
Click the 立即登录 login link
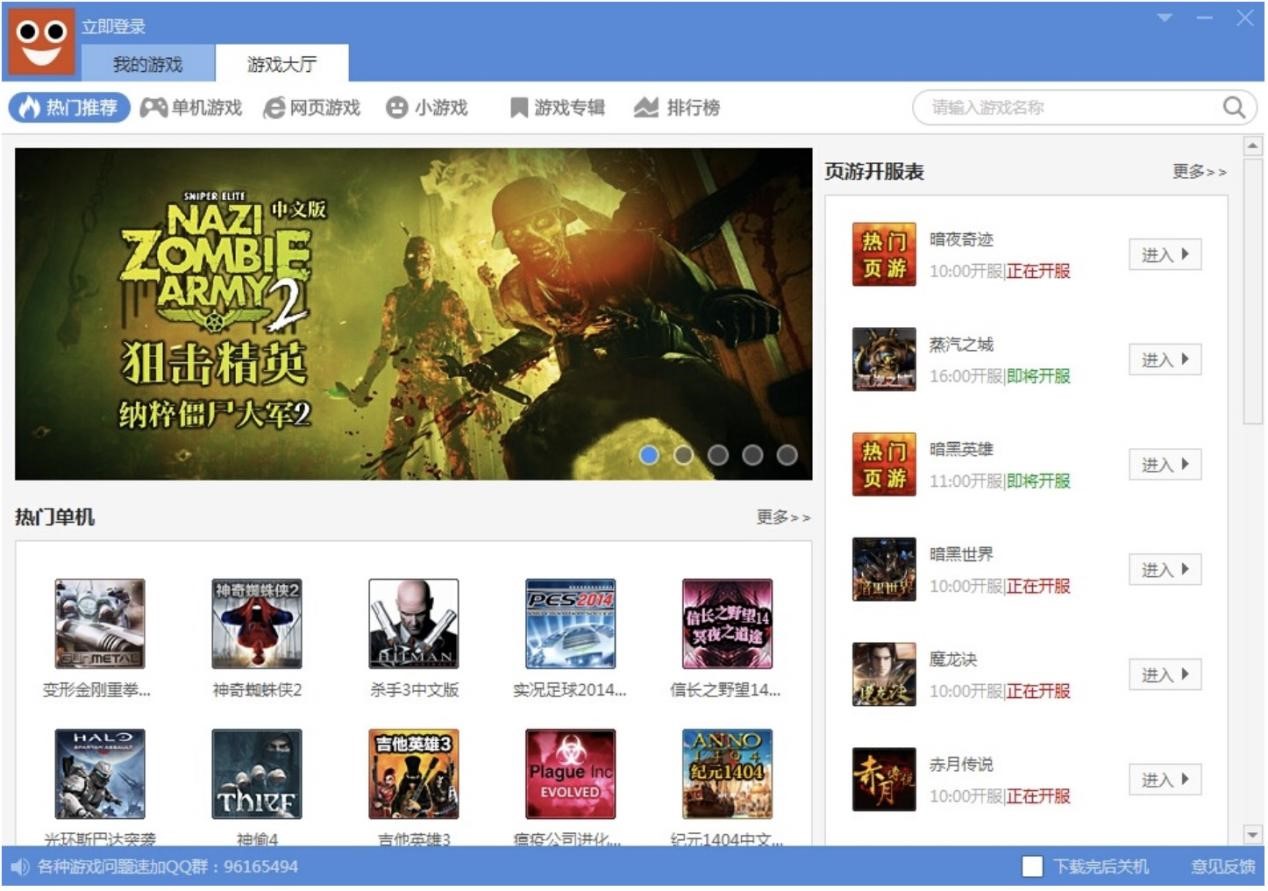pos(114,27)
